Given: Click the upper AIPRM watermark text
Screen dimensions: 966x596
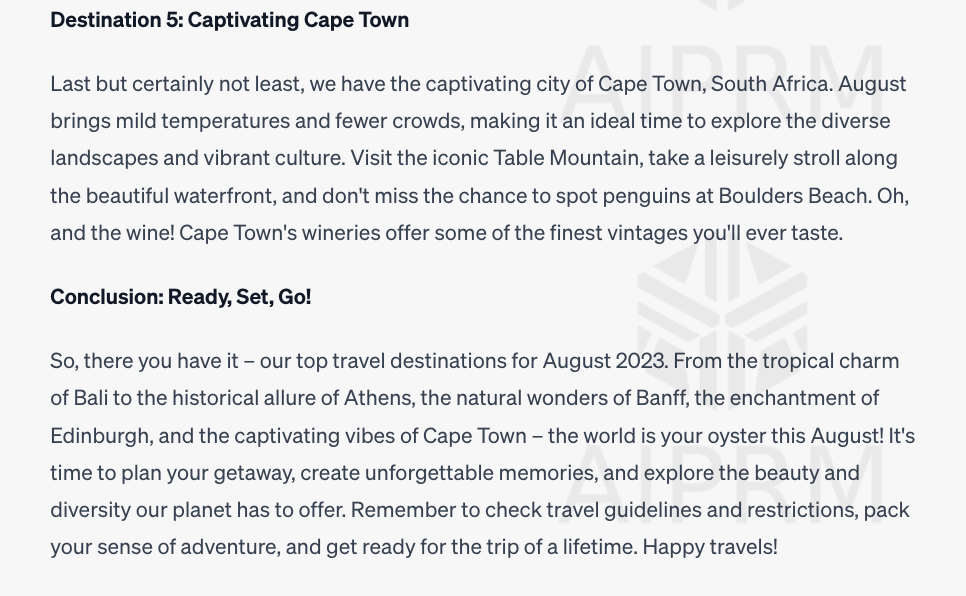Looking at the screenshot, I should [722, 80].
